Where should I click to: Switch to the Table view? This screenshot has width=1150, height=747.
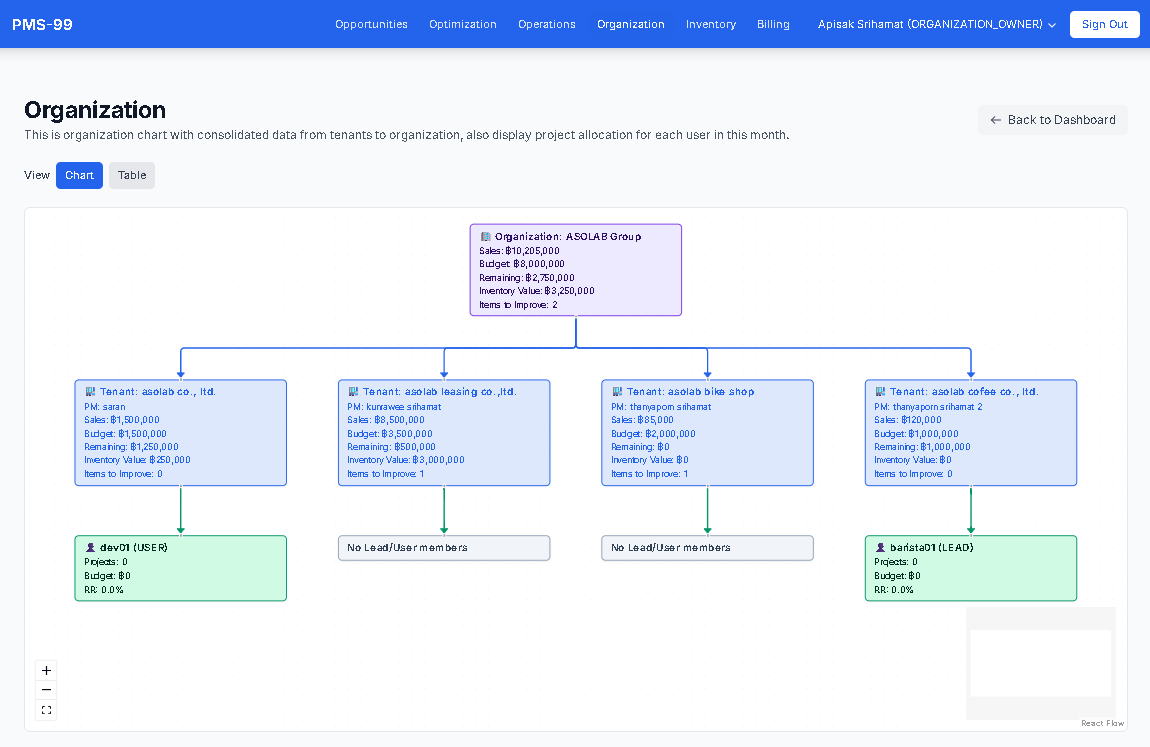[131, 175]
